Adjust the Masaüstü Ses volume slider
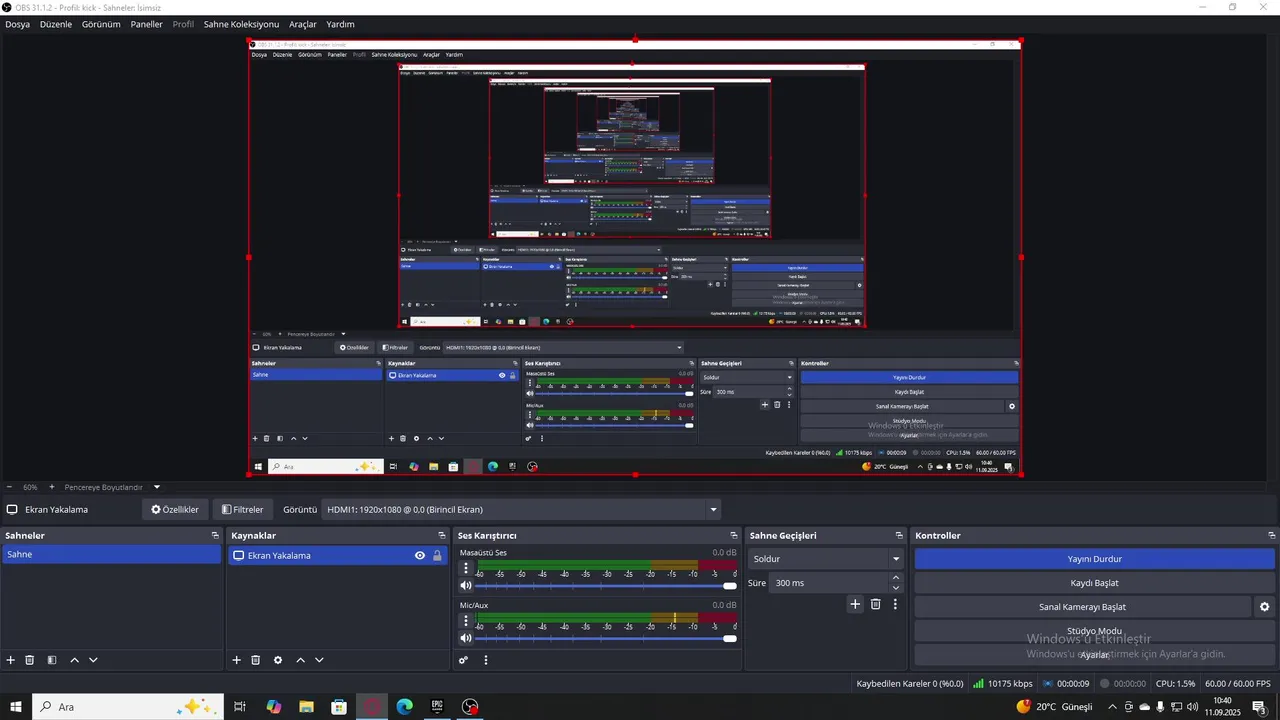 click(x=606, y=586)
